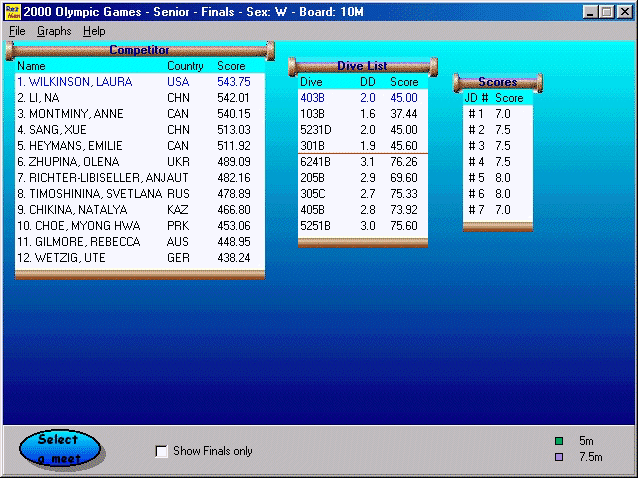Select competitor WETZIG, UTE
Image resolution: width=638 pixels, height=478 pixels.
(140, 258)
